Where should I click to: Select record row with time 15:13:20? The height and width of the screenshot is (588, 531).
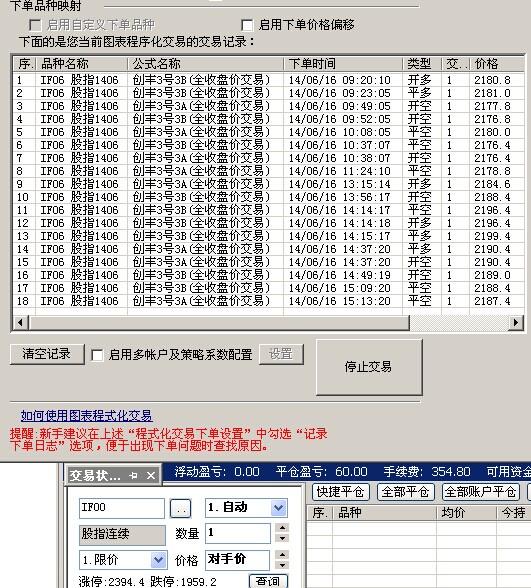(x=268, y=301)
